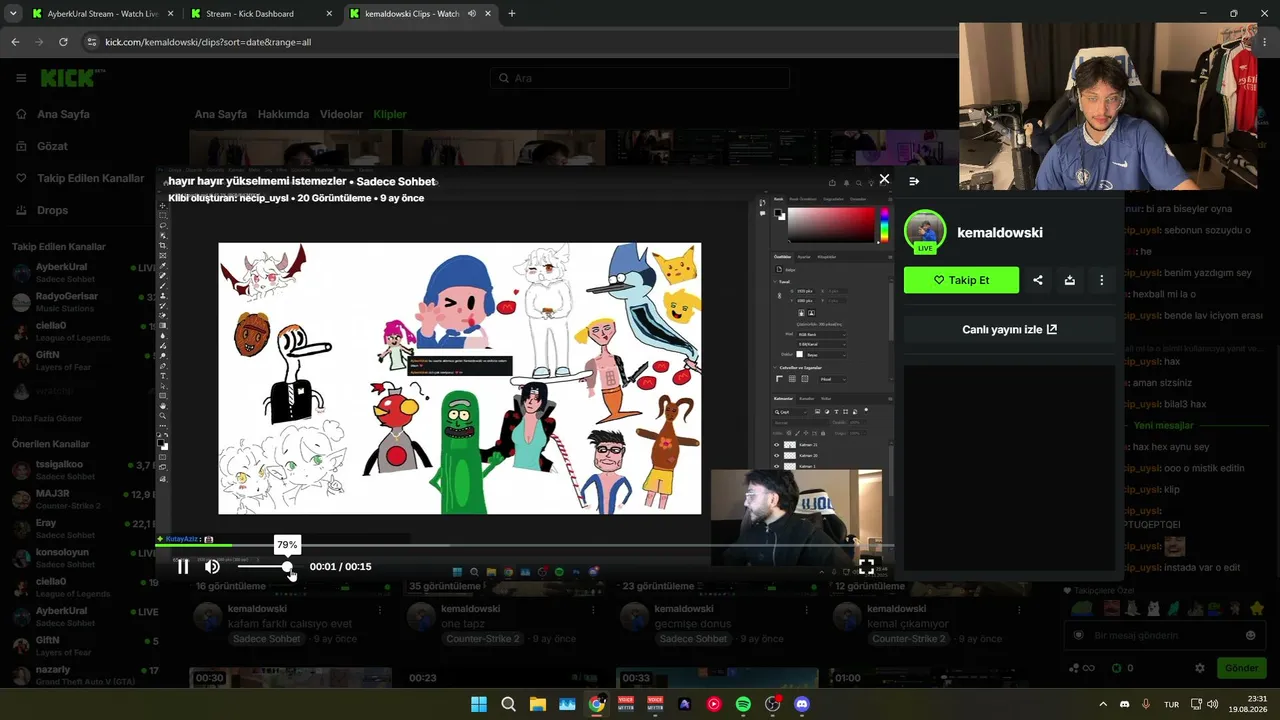
Task: Open nazarly recommended channel
Action: [85, 675]
